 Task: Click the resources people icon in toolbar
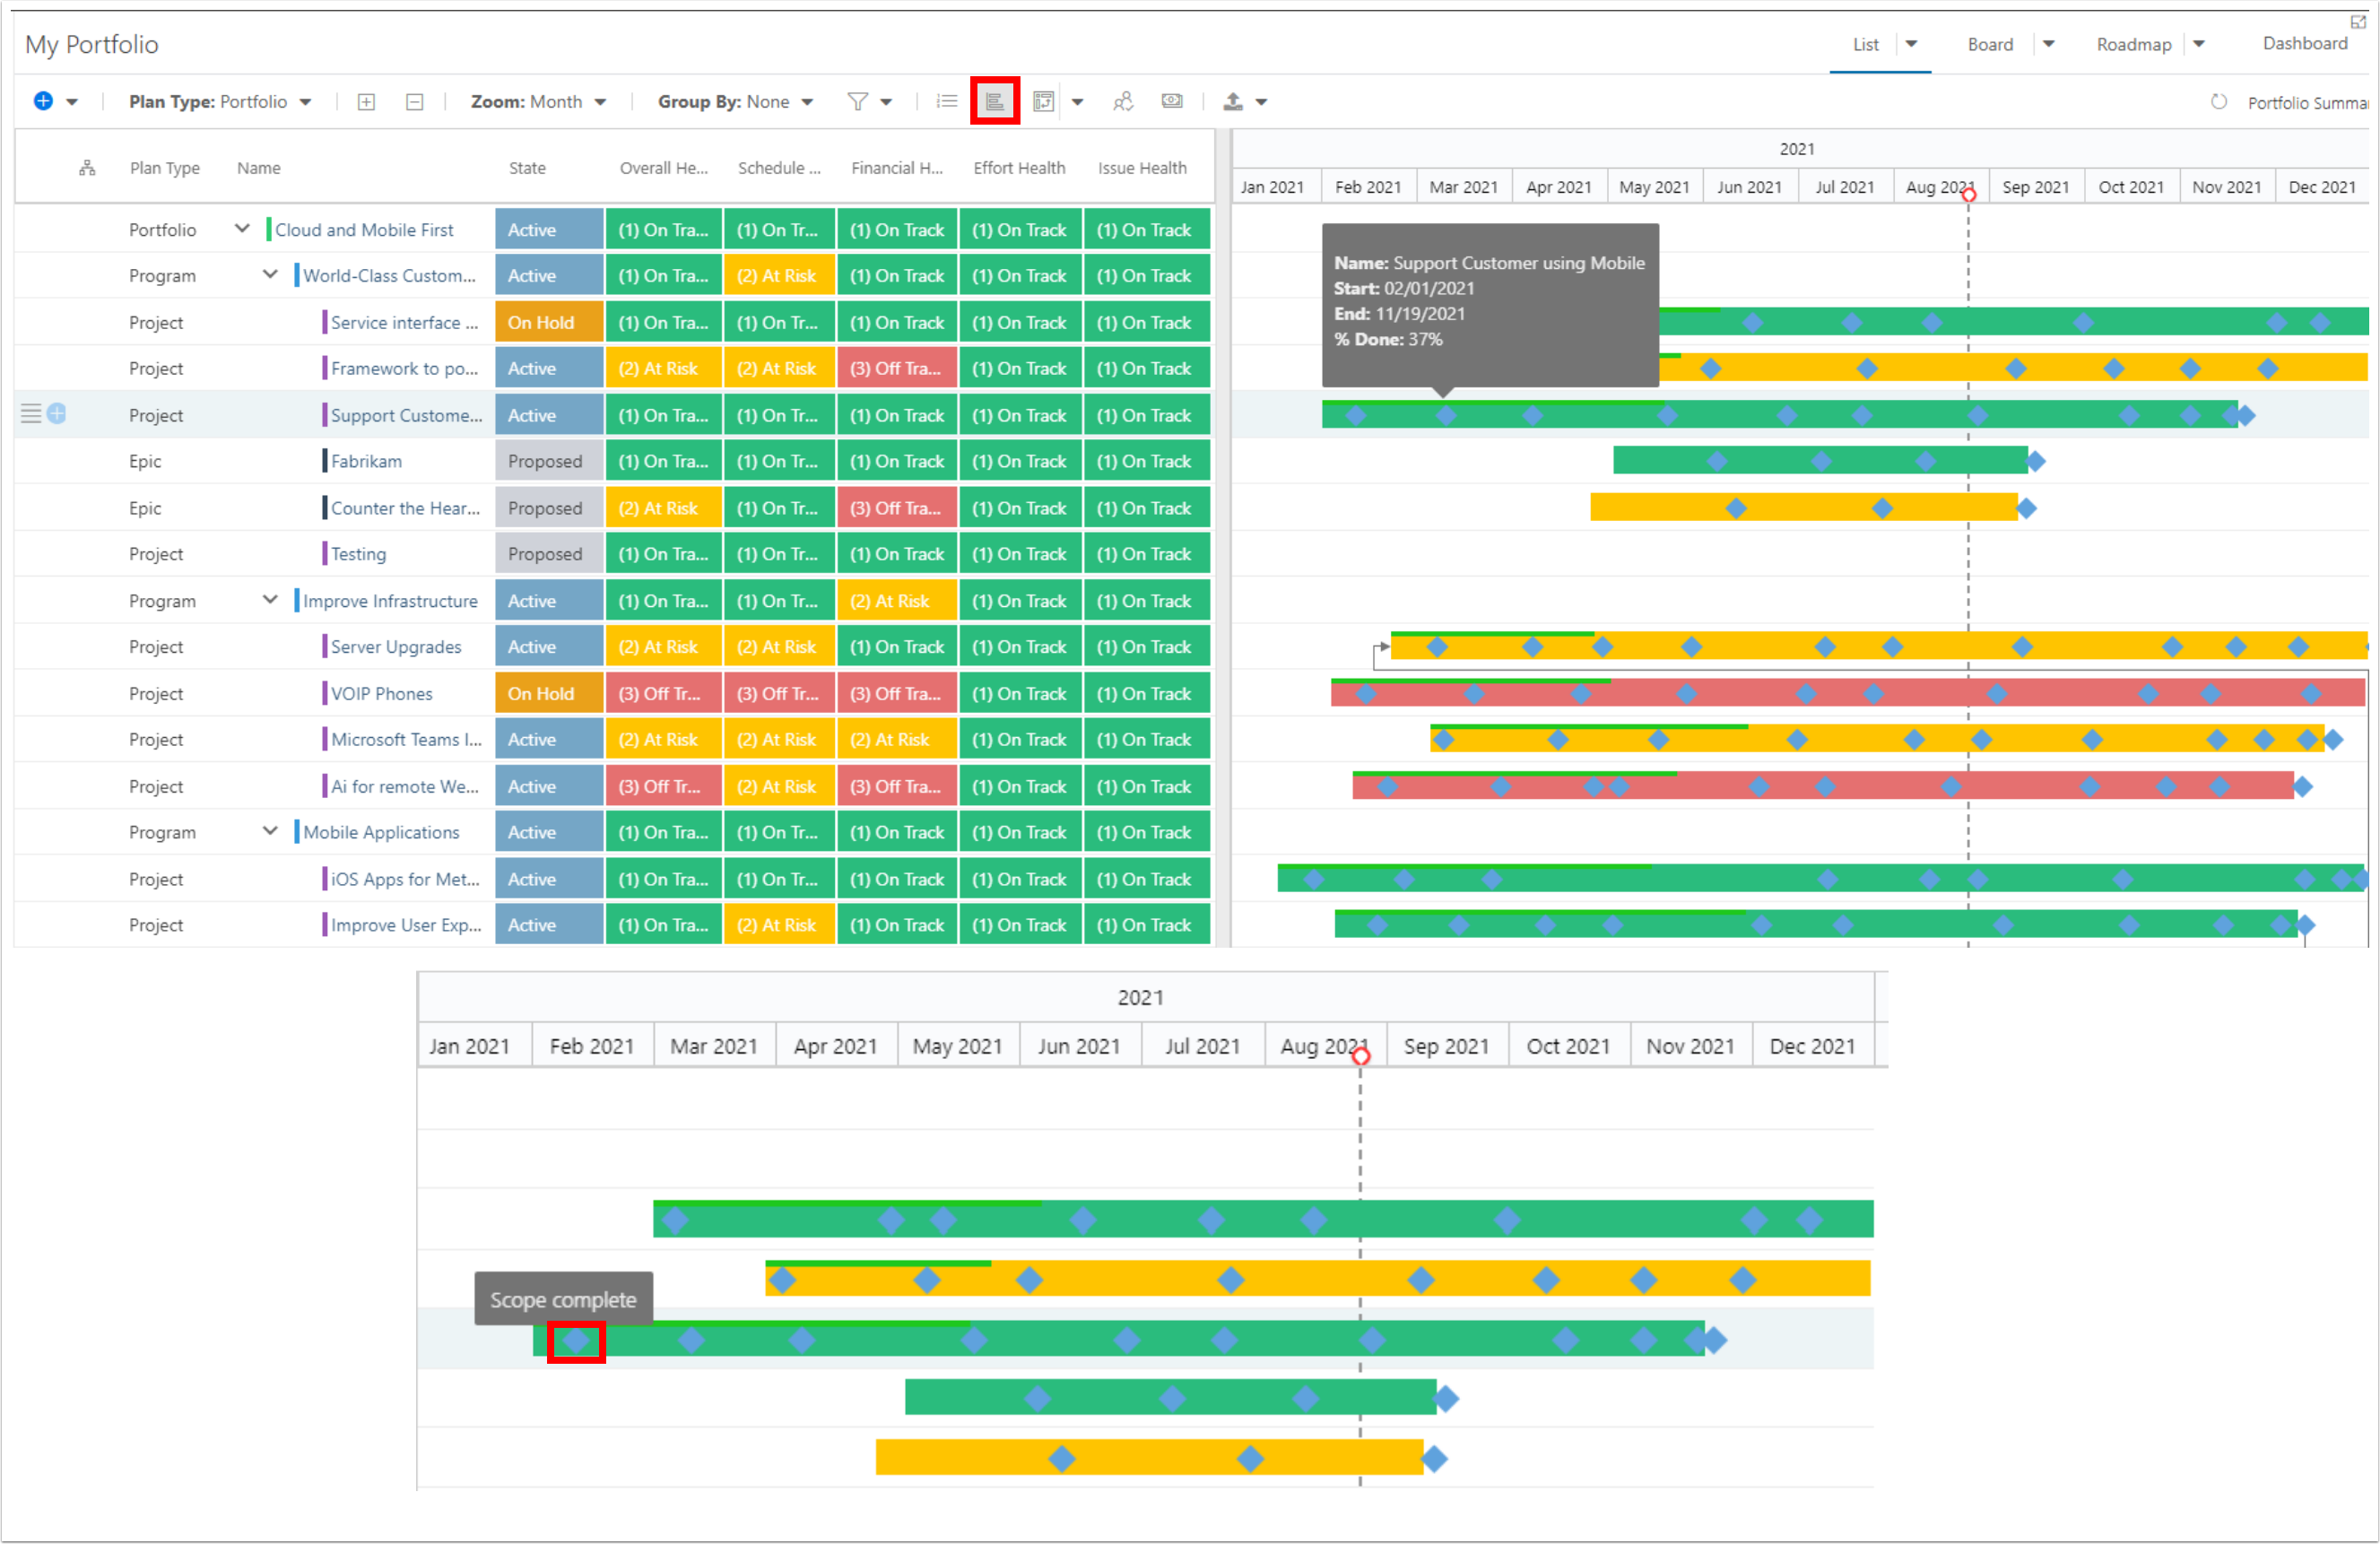tap(1123, 101)
